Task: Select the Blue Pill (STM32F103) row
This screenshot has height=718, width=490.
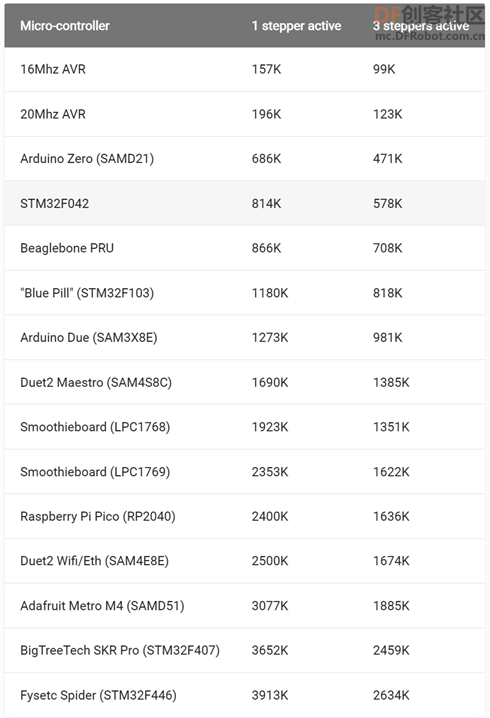Action: pyautogui.click(x=245, y=293)
